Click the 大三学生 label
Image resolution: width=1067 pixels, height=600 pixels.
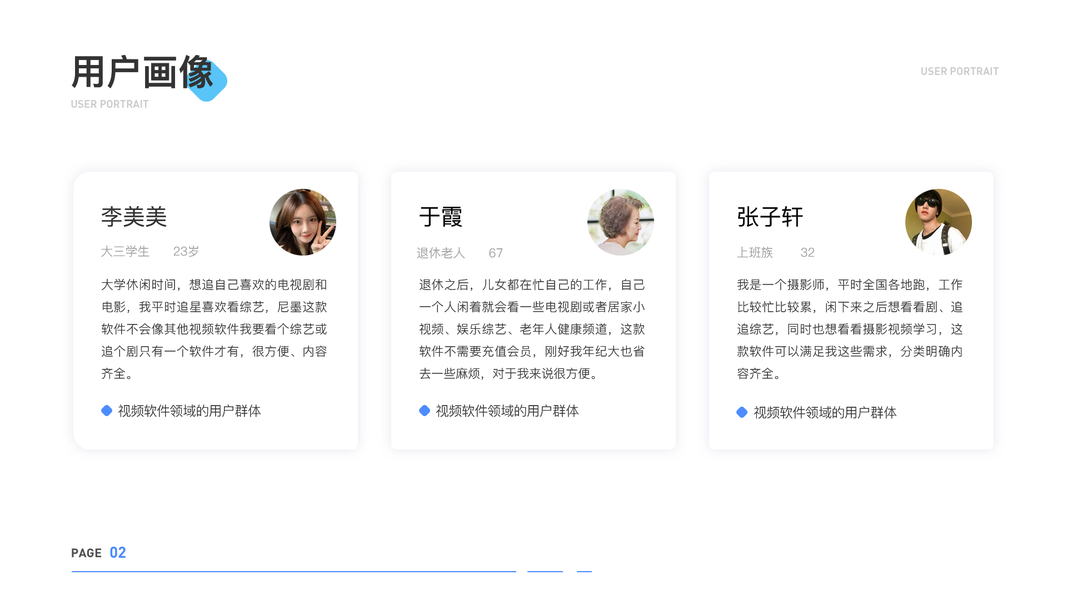tap(125, 252)
